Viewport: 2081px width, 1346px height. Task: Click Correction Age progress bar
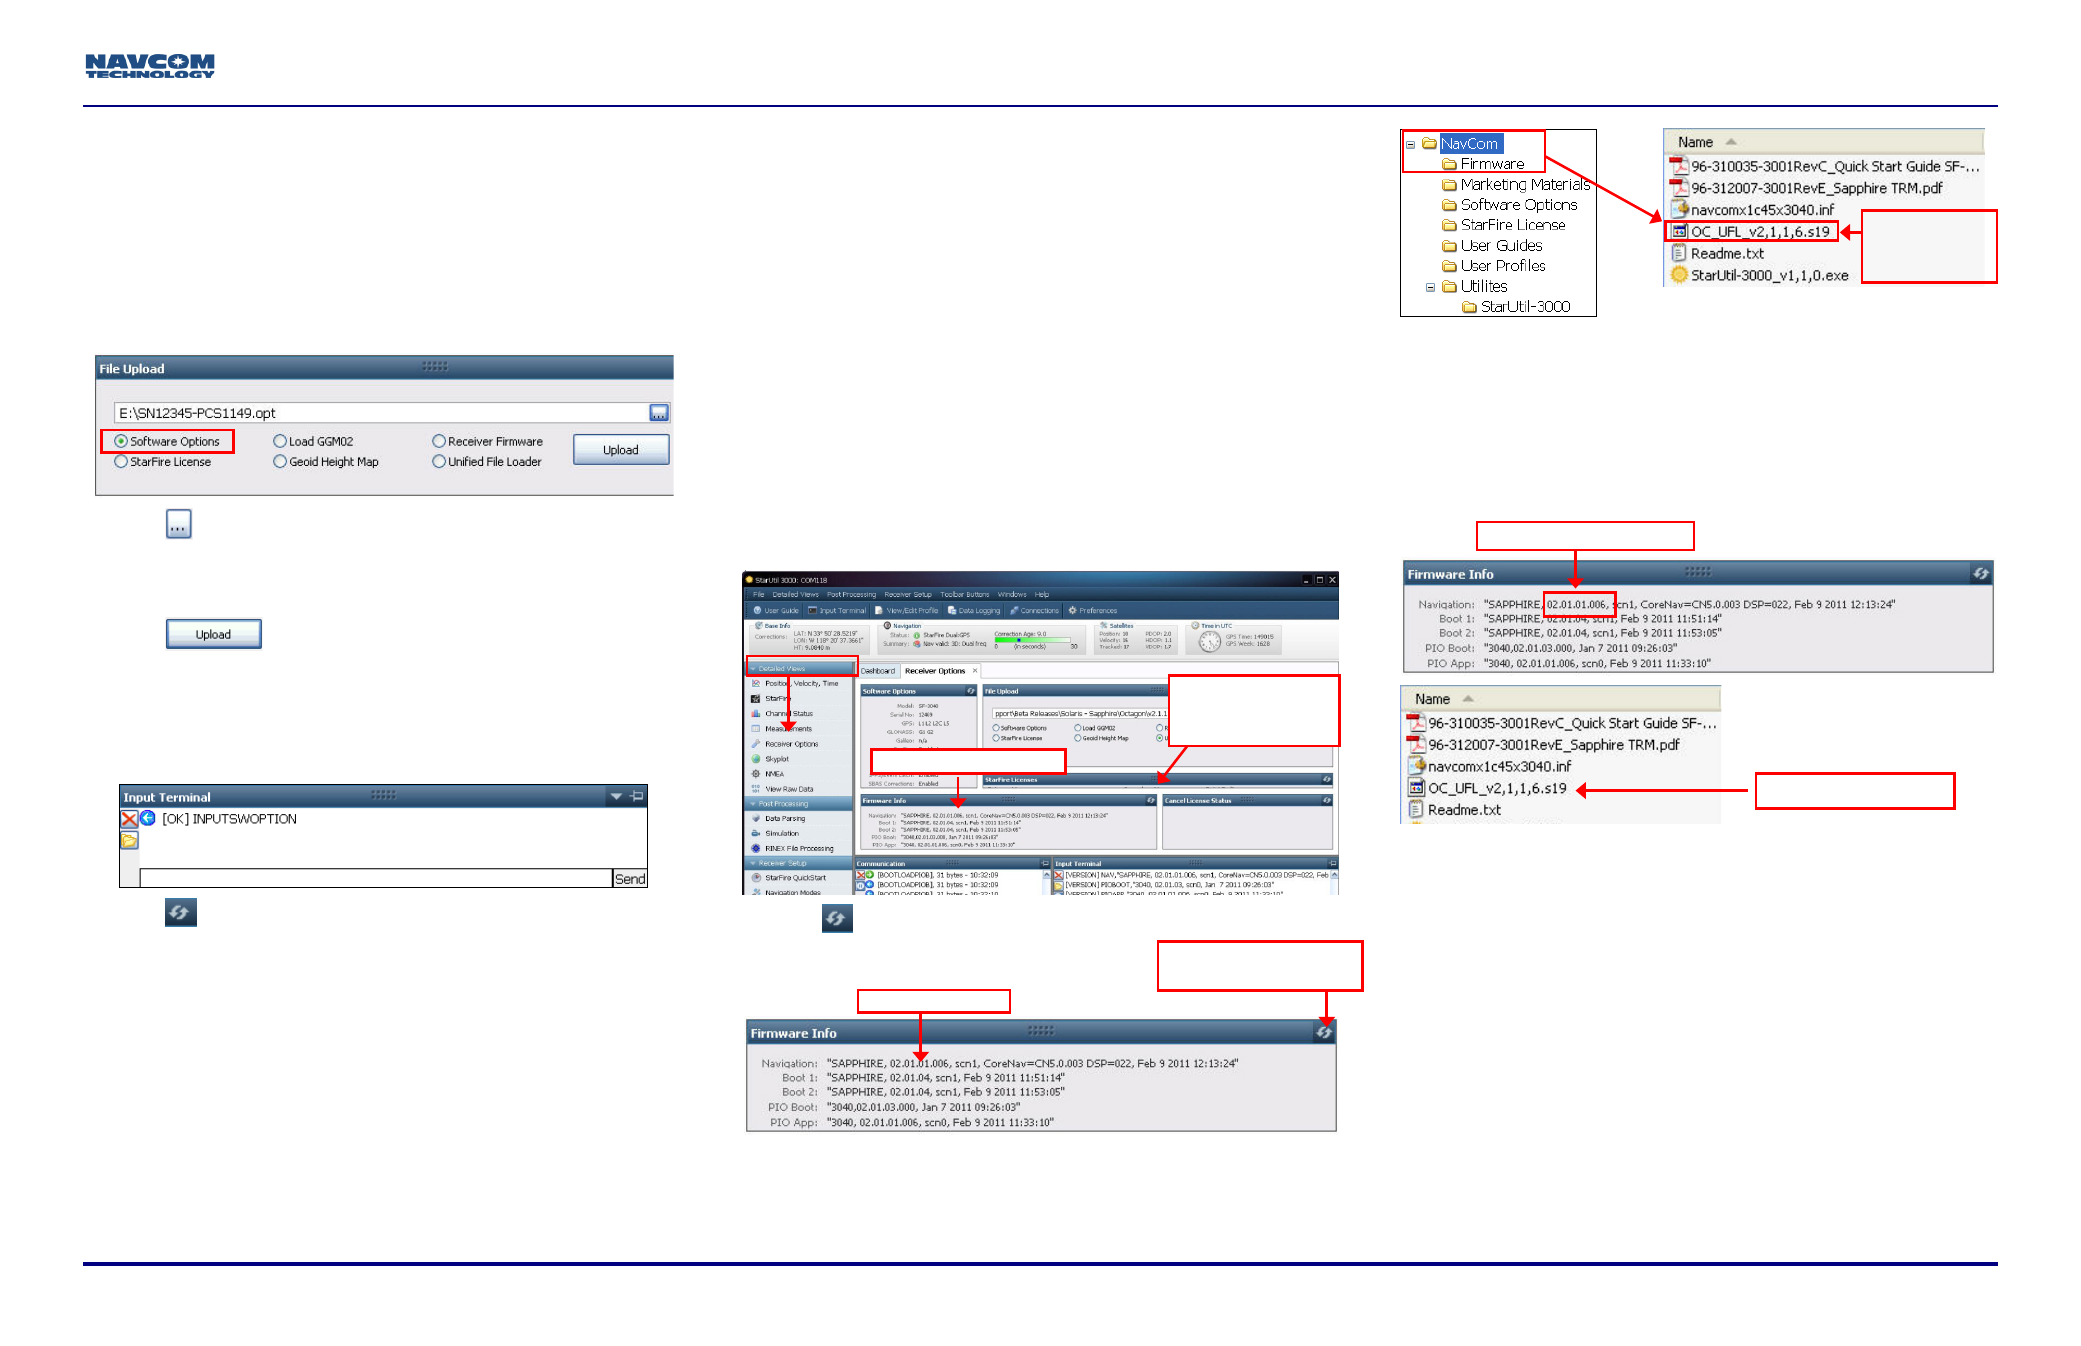[x=1032, y=640]
